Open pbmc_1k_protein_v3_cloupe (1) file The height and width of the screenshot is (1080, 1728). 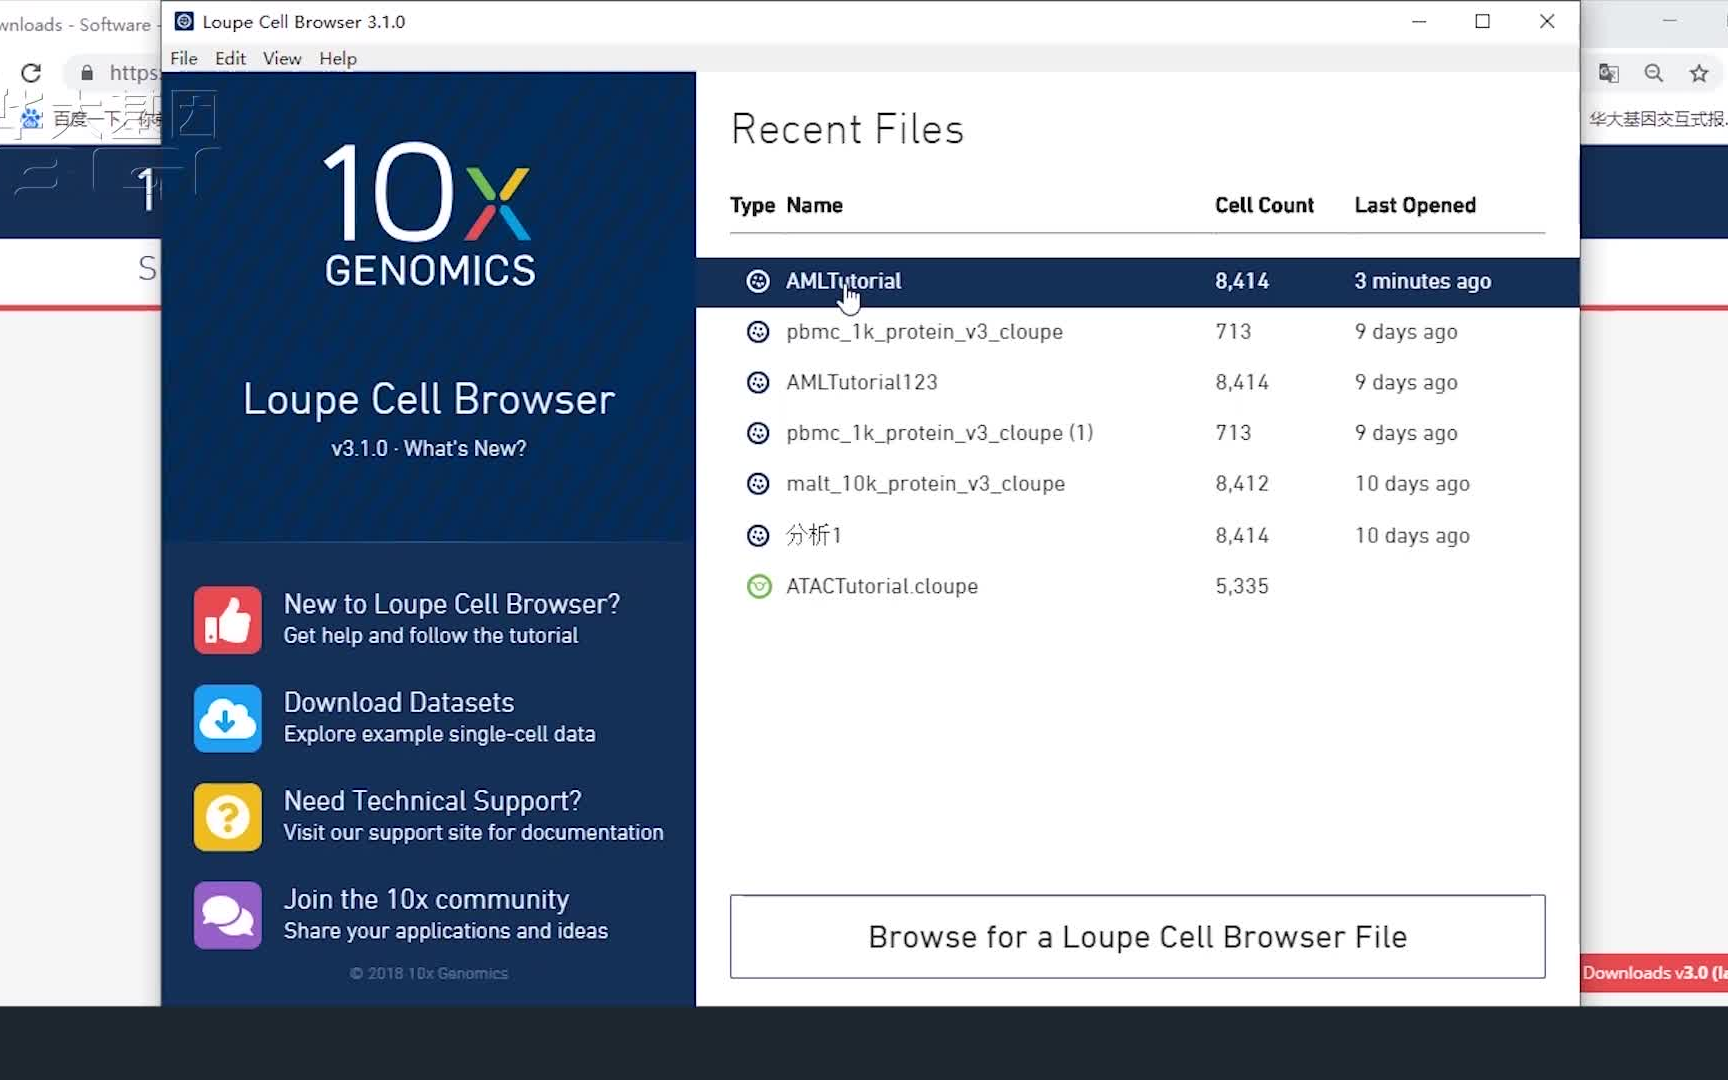[x=1138, y=433]
